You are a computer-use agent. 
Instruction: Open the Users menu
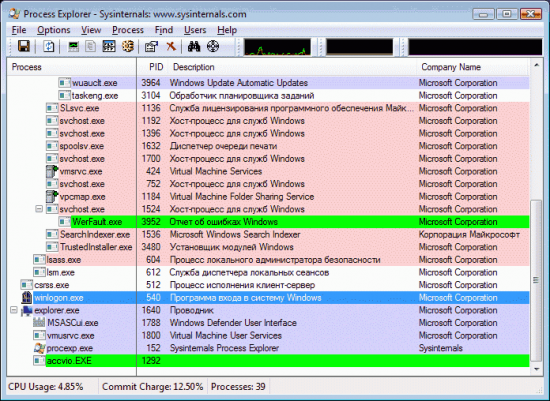pos(195,30)
